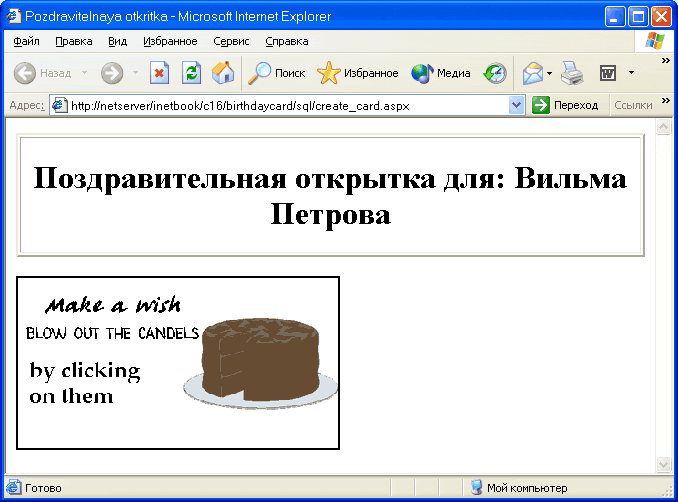The height and width of the screenshot is (502, 678).
Task: Print the page with printer icon
Action: click(x=572, y=73)
